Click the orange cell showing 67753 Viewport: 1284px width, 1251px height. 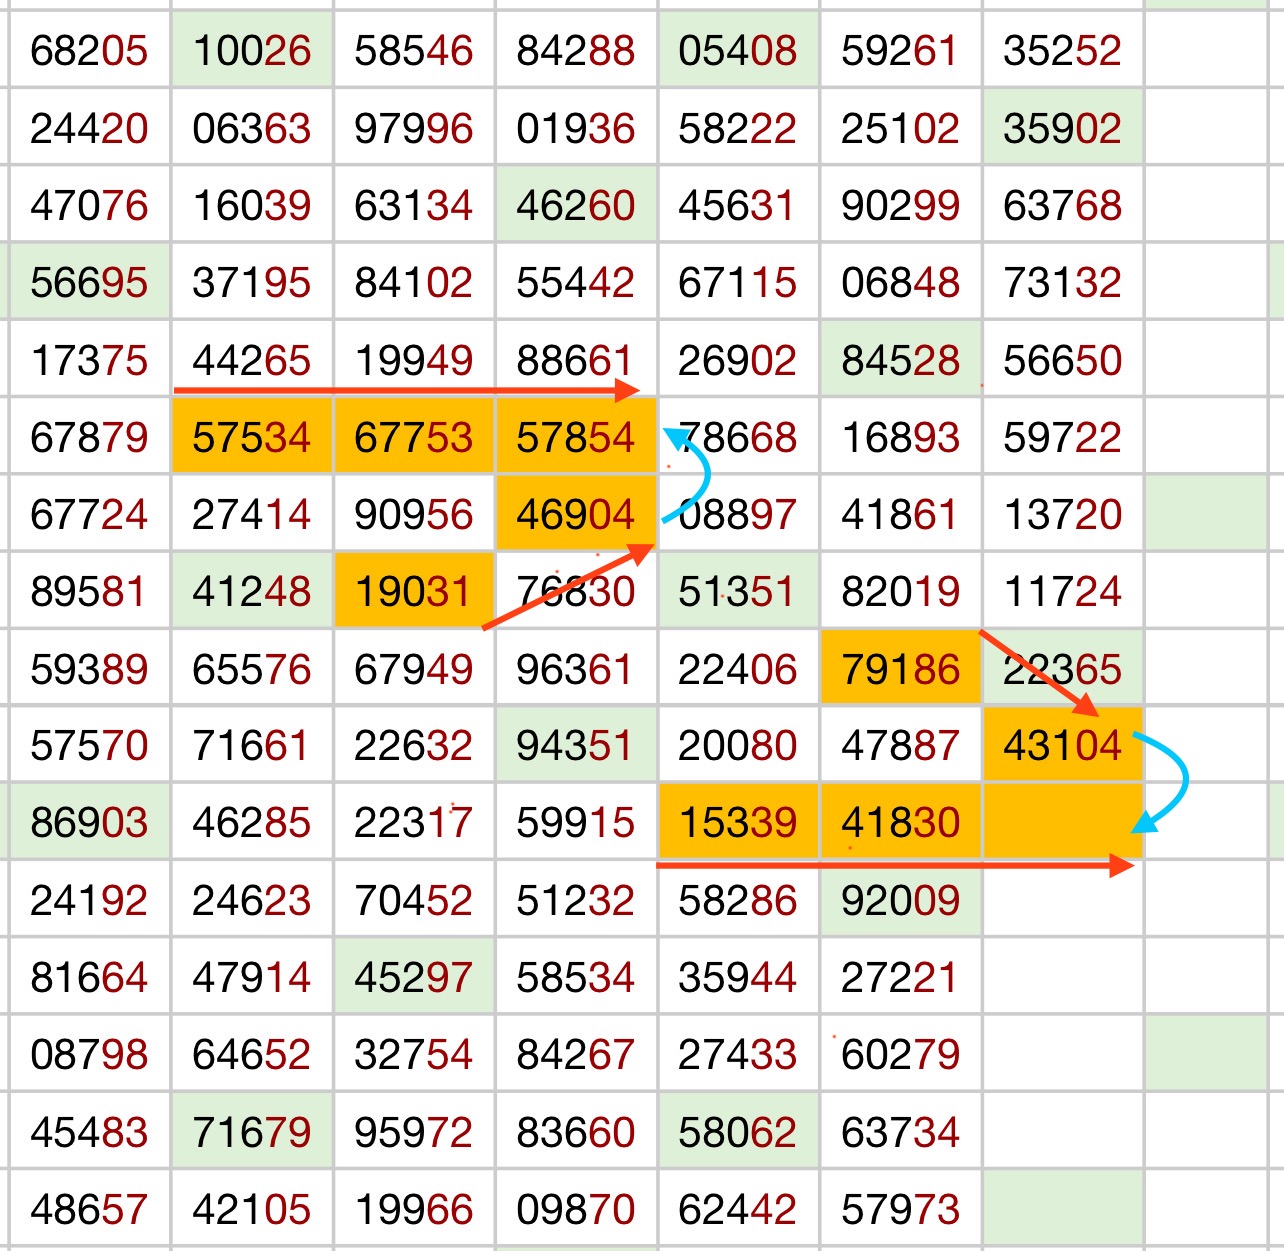414,437
